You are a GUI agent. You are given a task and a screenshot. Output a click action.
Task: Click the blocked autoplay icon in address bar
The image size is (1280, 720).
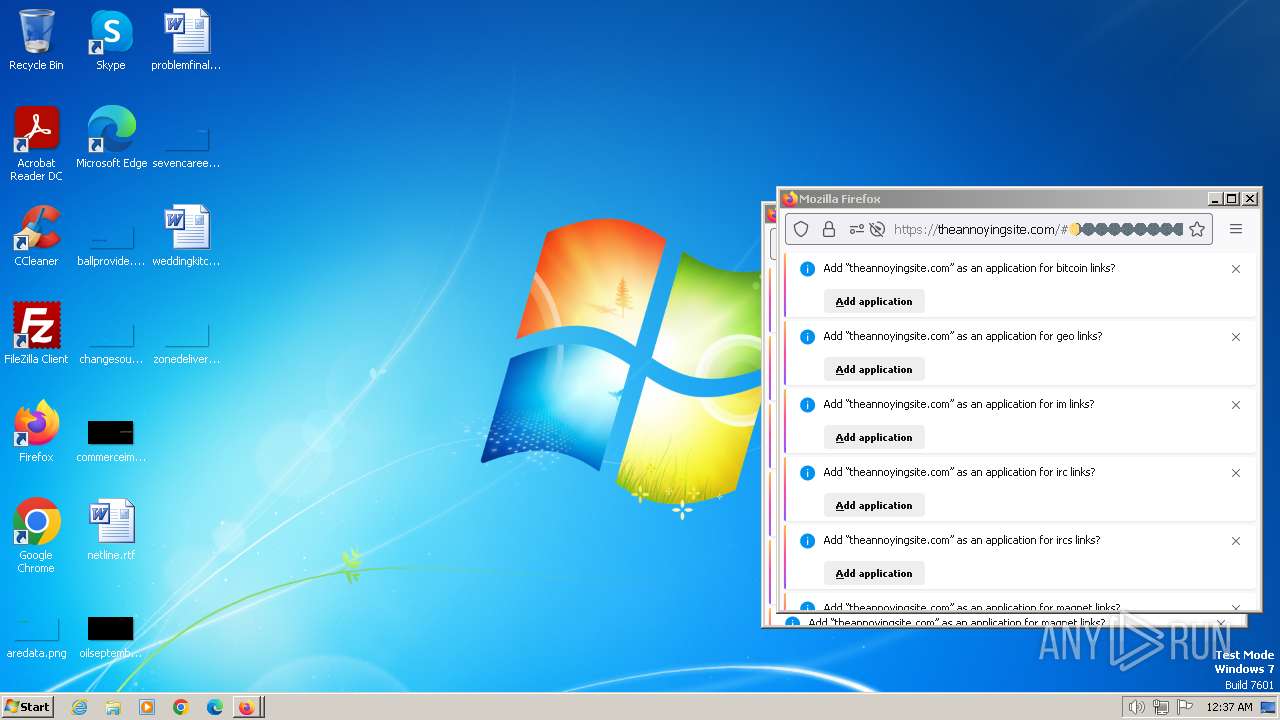[x=877, y=229]
